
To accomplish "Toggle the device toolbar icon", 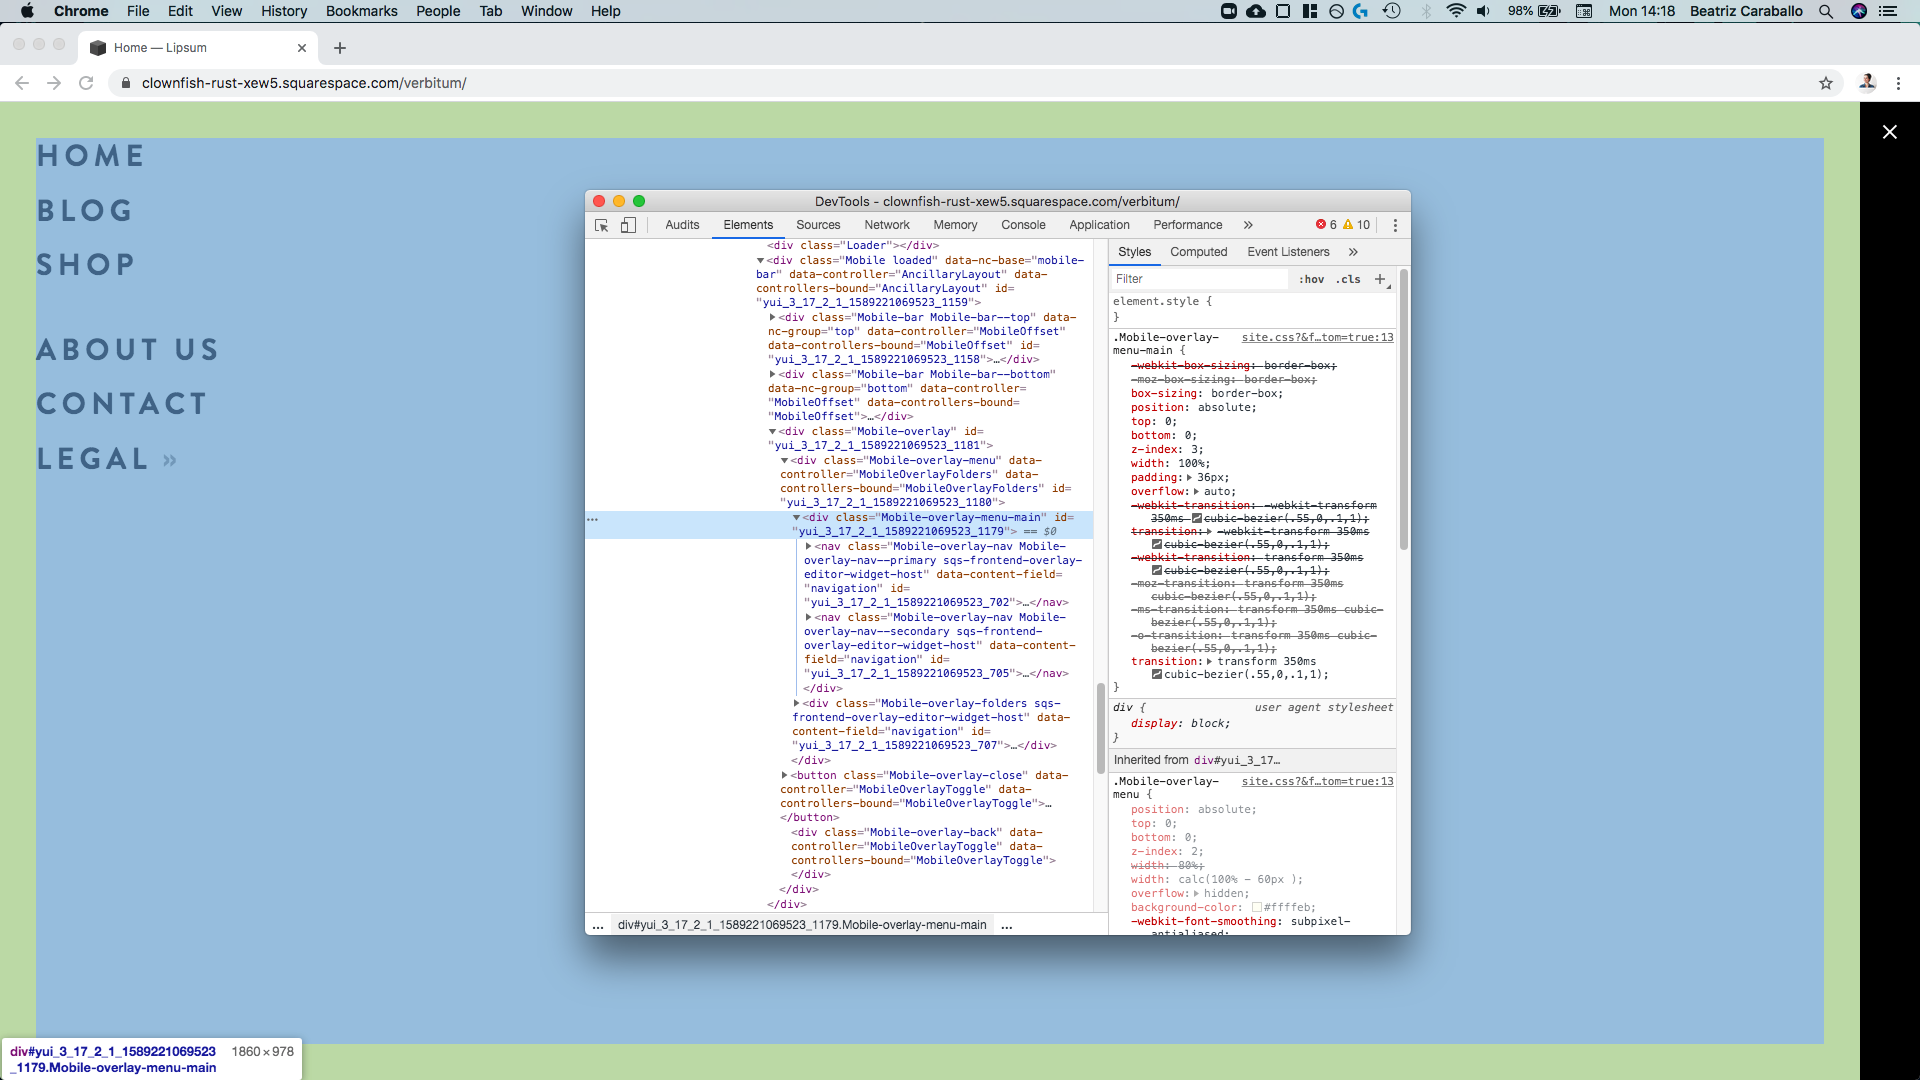I will [x=628, y=225].
